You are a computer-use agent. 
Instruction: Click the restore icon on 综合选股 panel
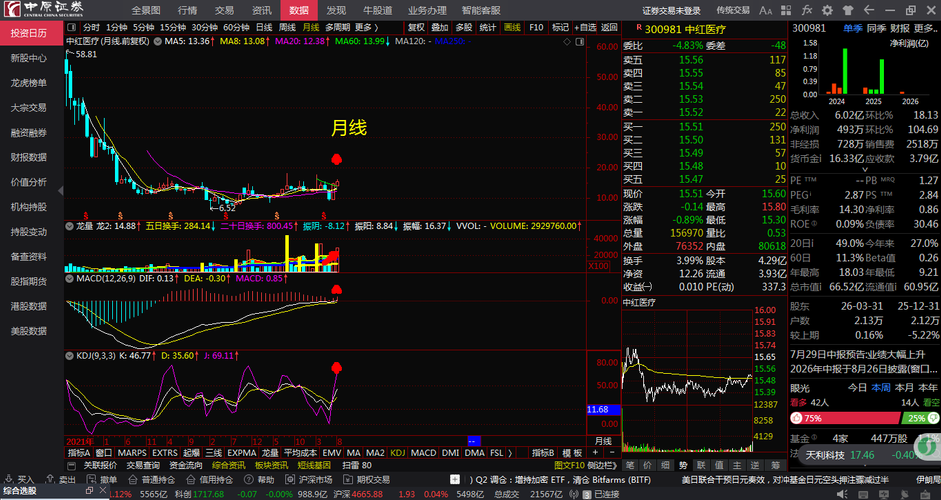89,490
